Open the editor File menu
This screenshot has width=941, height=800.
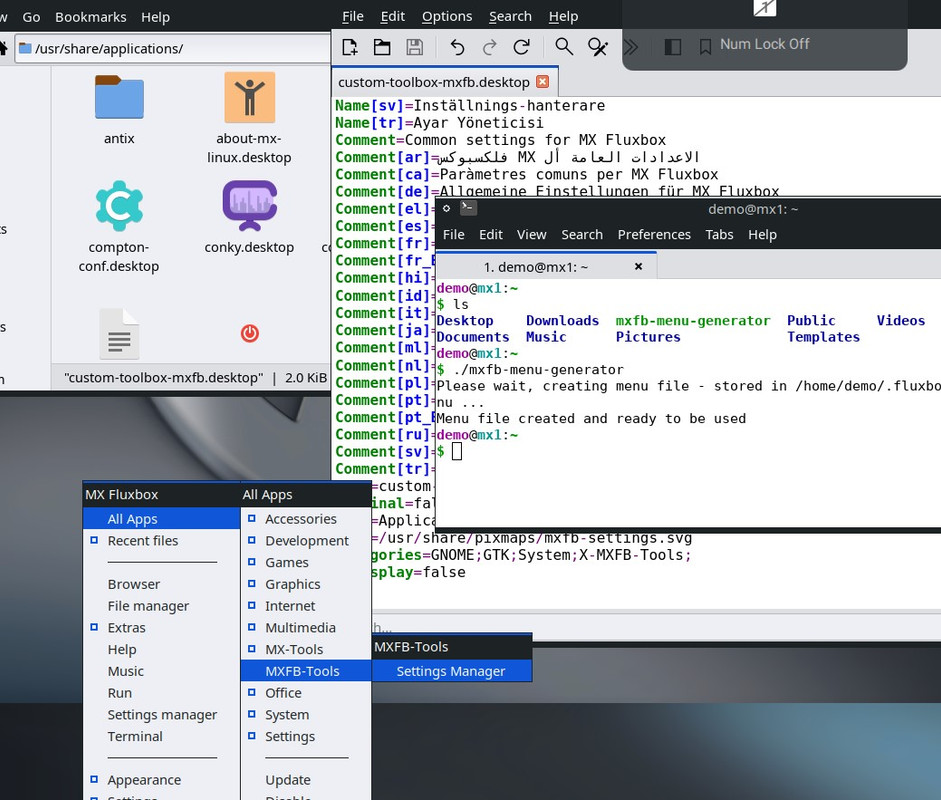(352, 16)
